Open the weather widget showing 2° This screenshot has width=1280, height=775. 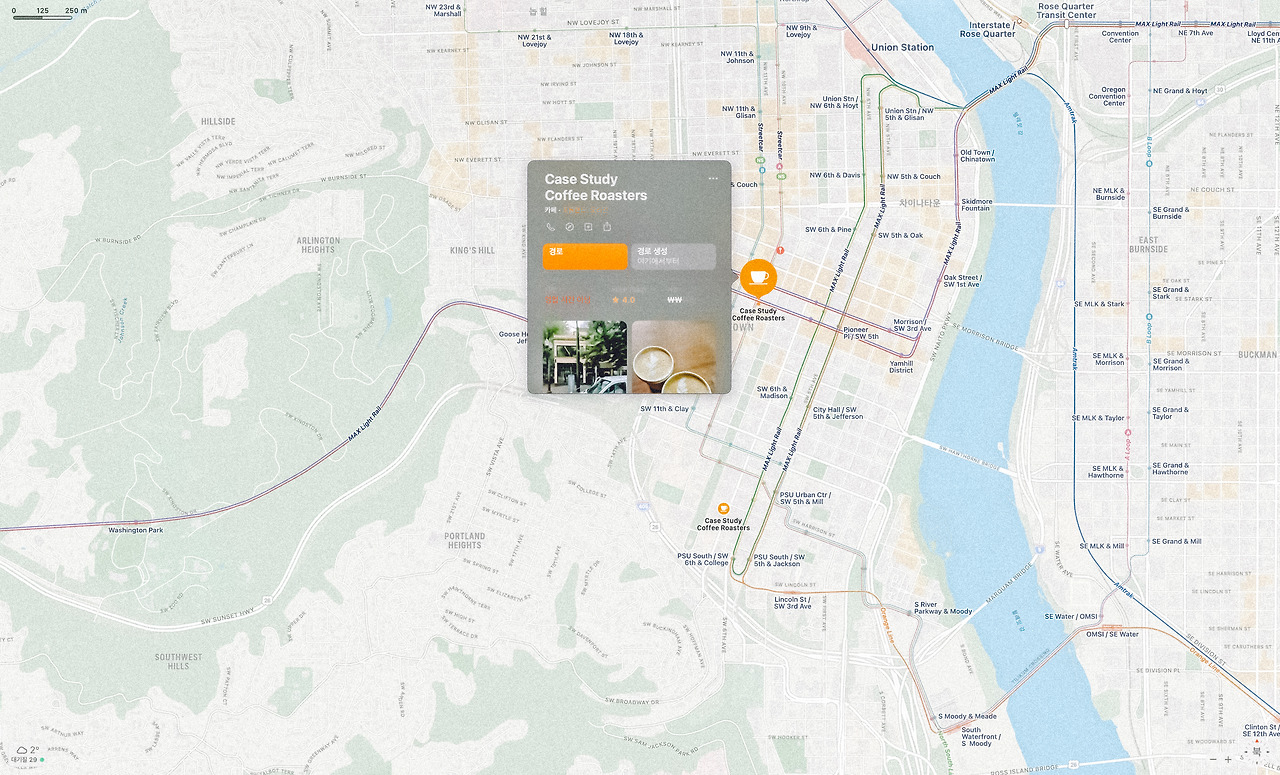pyautogui.click(x=27, y=749)
